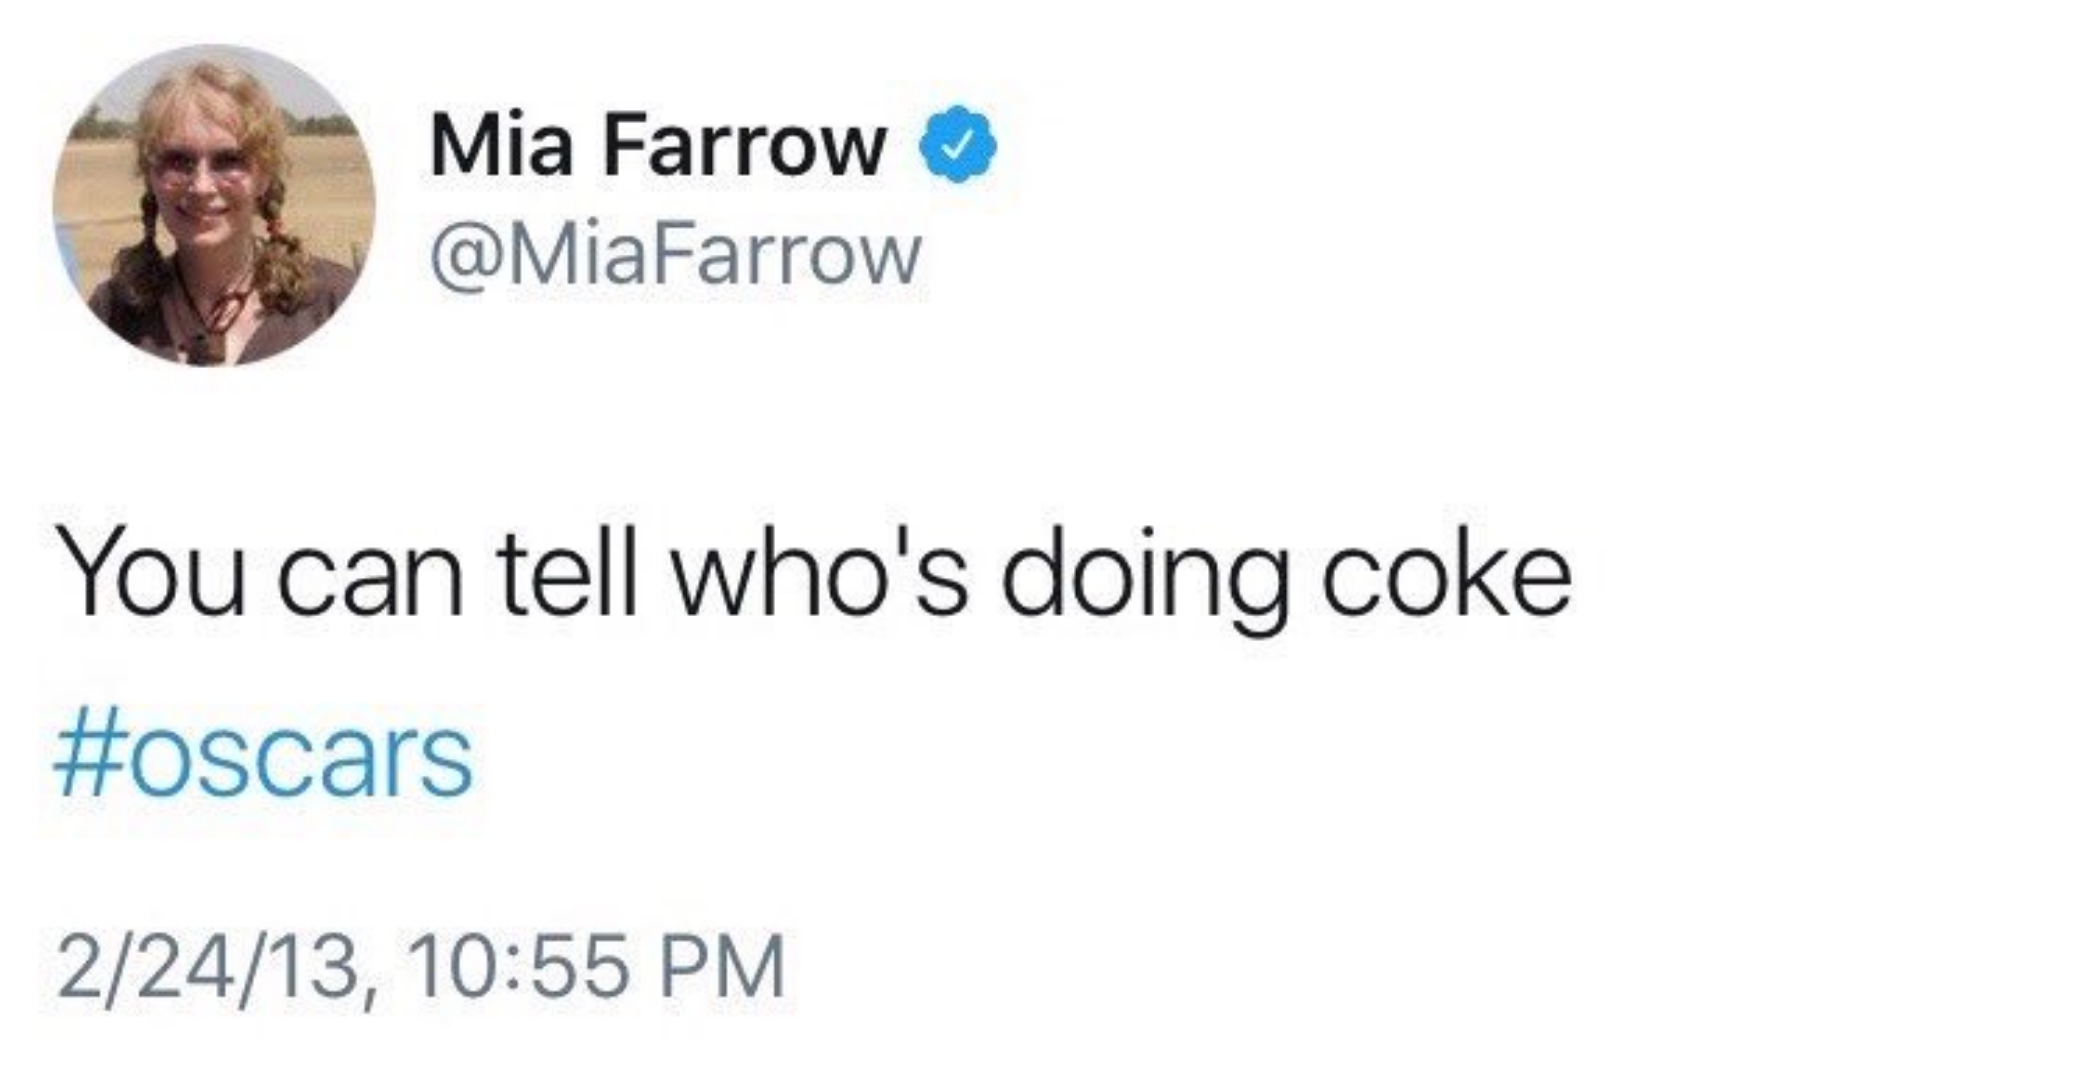Screen dimensions: 2088x1076
Task: Open the Mia Farrow display name
Action: [x=658, y=146]
